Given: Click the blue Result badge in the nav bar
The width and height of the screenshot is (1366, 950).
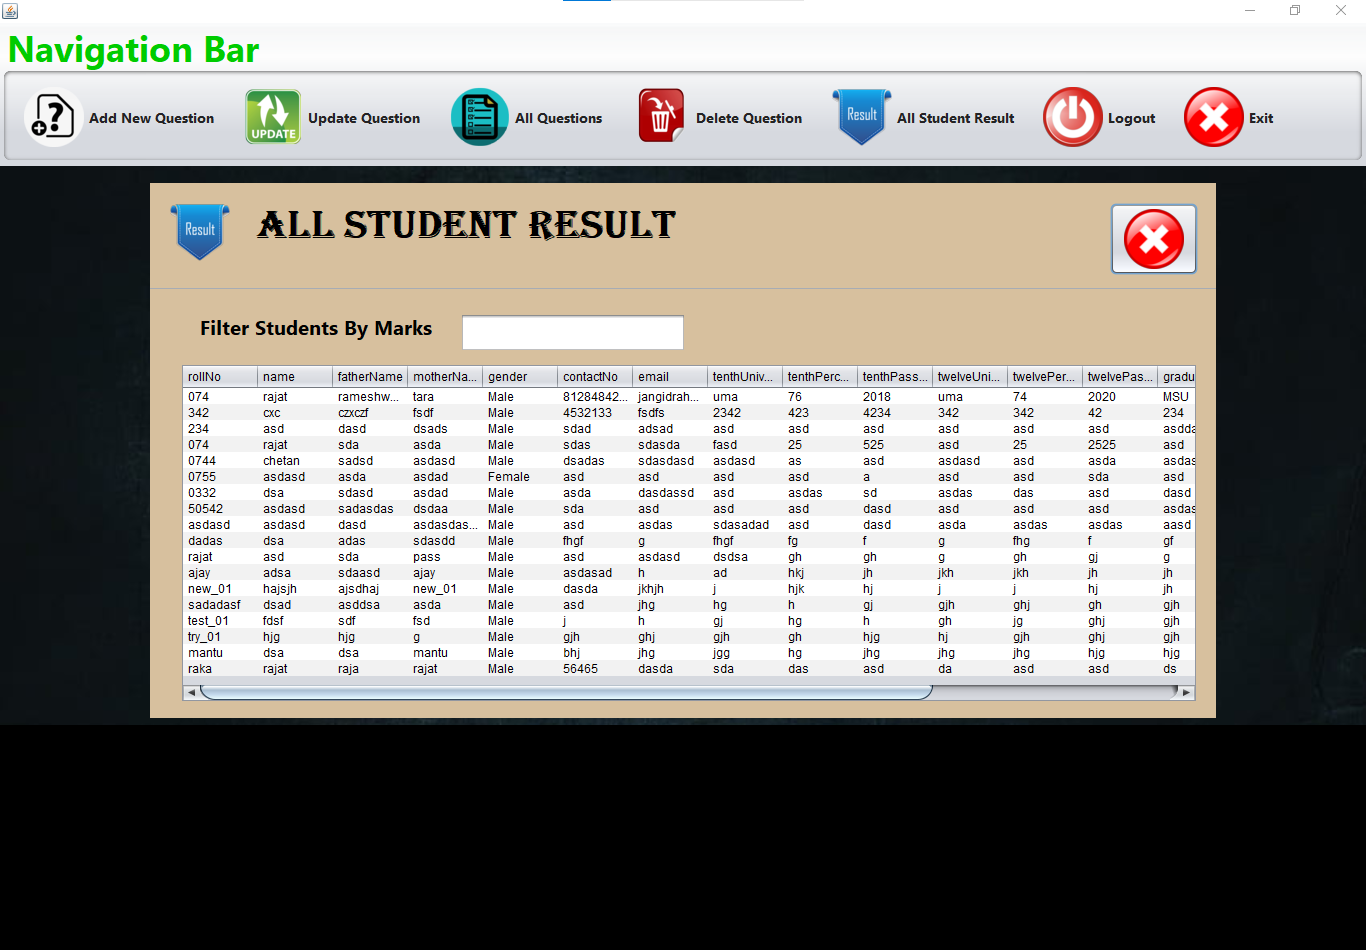Looking at the screenshot, I should click(x=861, y=117).
